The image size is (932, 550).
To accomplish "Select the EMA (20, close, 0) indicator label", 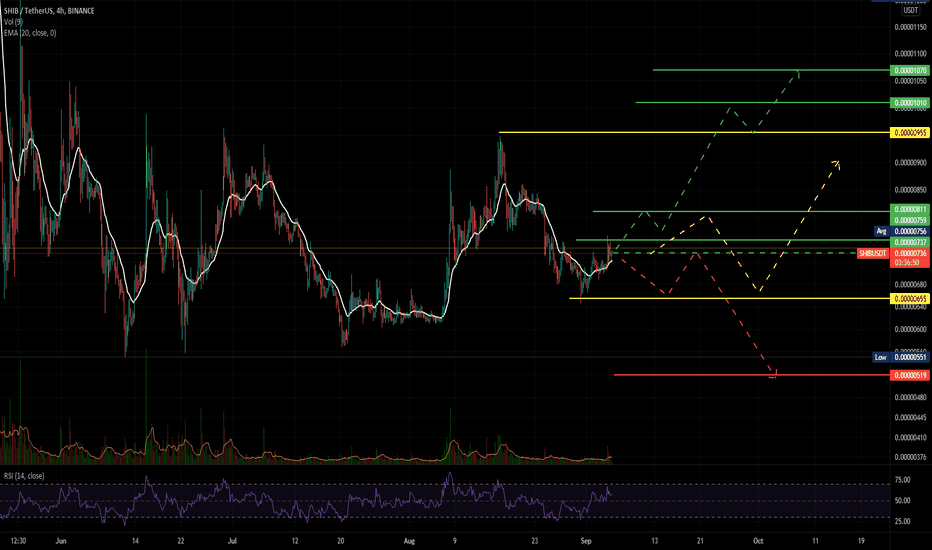I will (30, 33).
